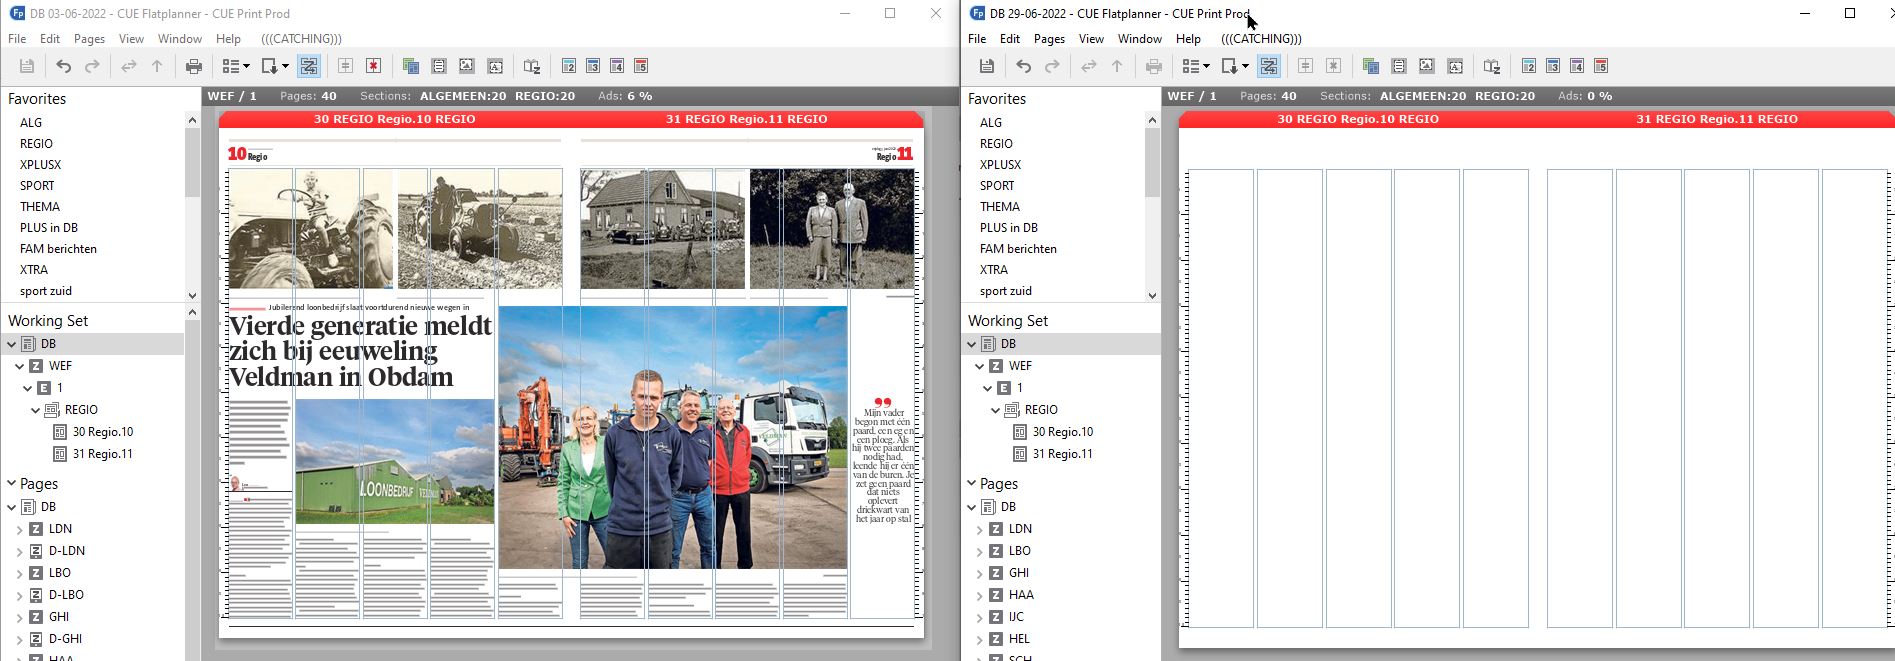The width and height of the screenshot is (1895, 661).
Task: Click the open book icon in the right window toolbar
Action: [x=1491, y=66]
